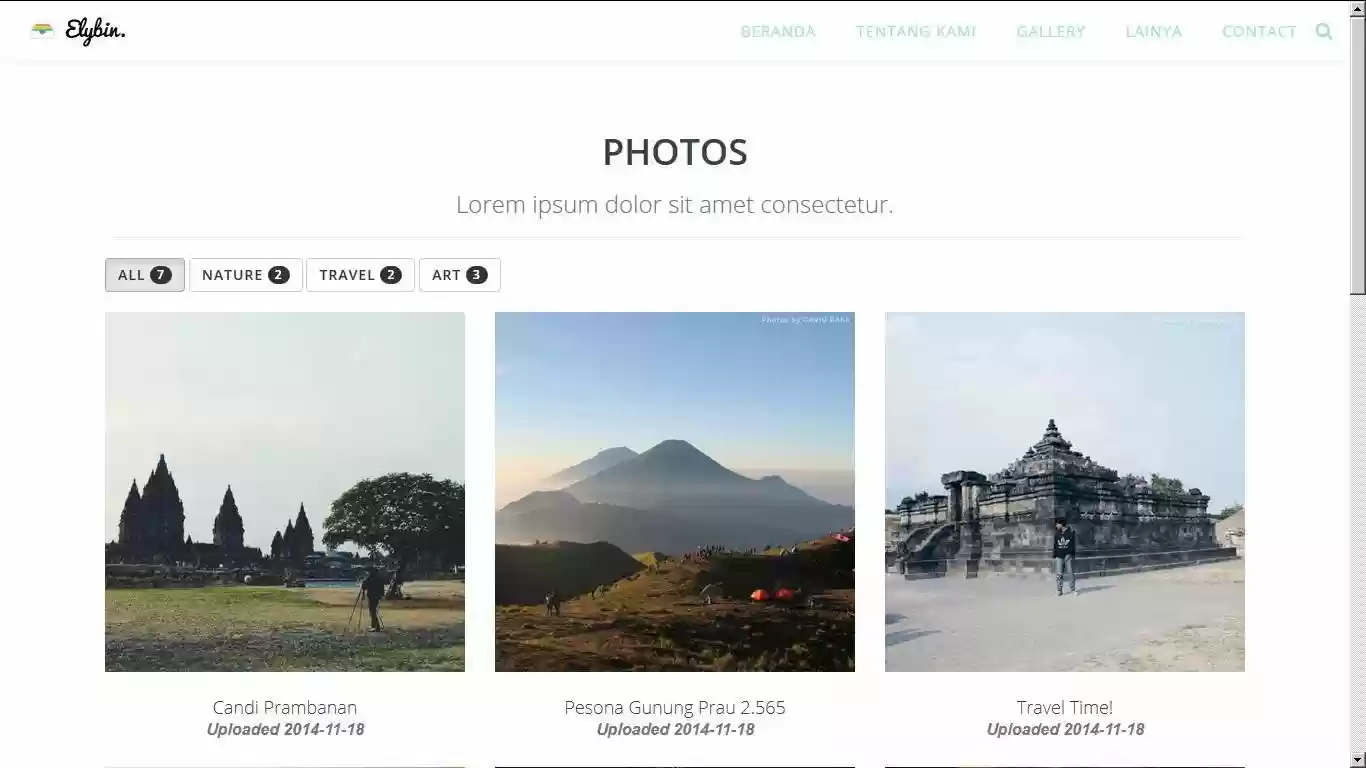Click the Pesona Gunung Prau 2.565 caption

click(675, 707)
